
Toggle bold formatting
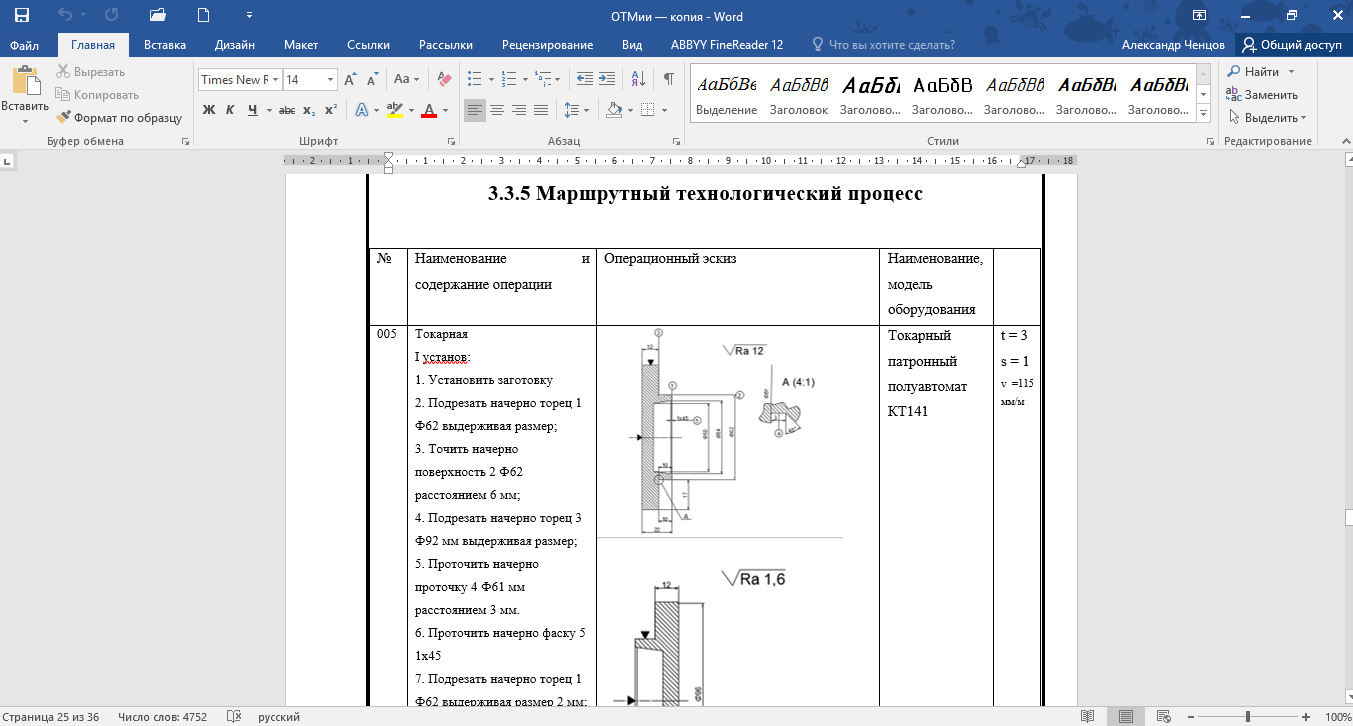click(x=209, y=110)
